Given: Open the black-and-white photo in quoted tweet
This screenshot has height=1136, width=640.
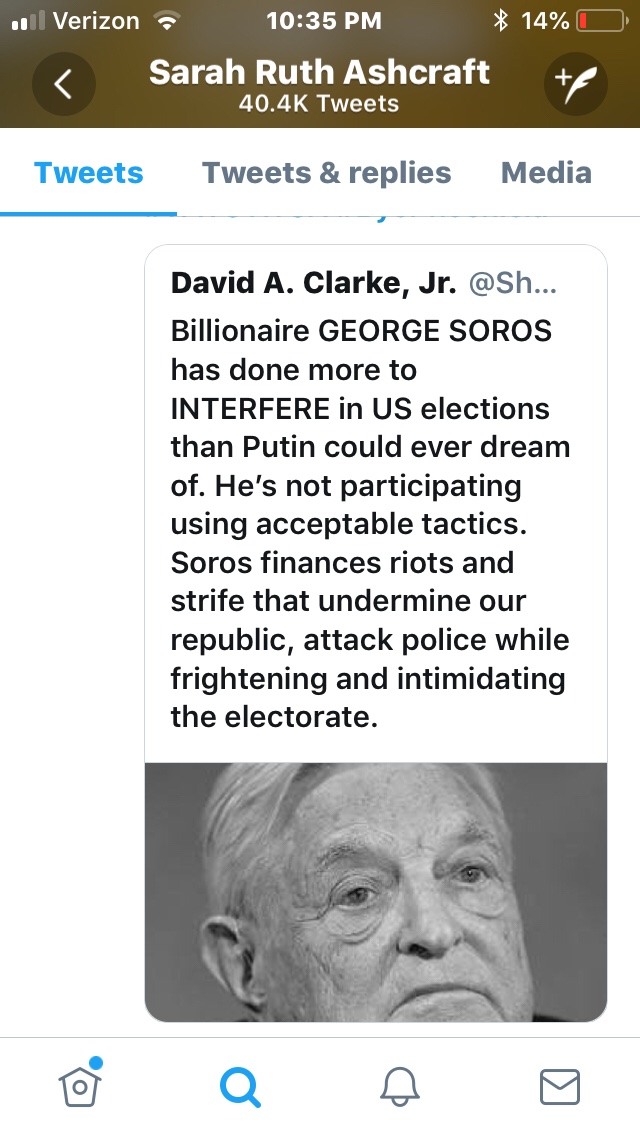Looking at the screenshot, I should [376, 892].
